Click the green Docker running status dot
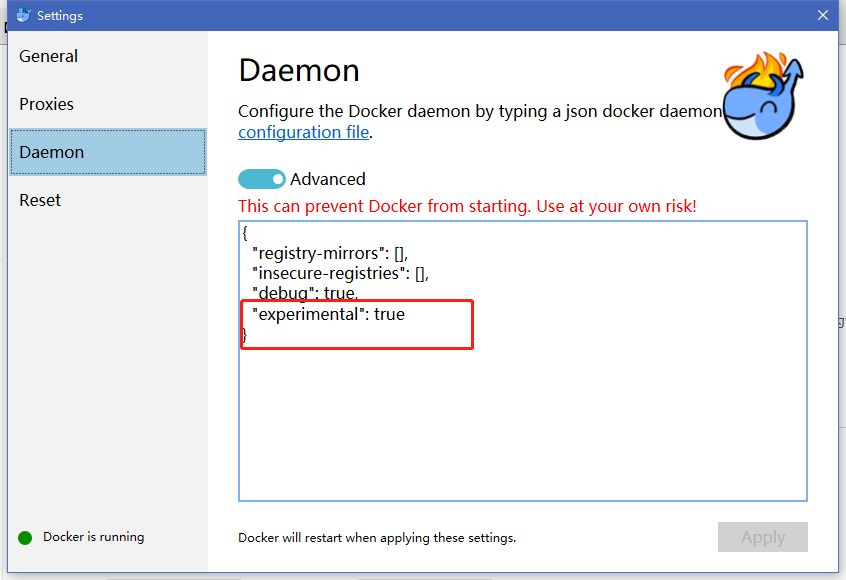This screenshot has height=580, width=846. 24,537
